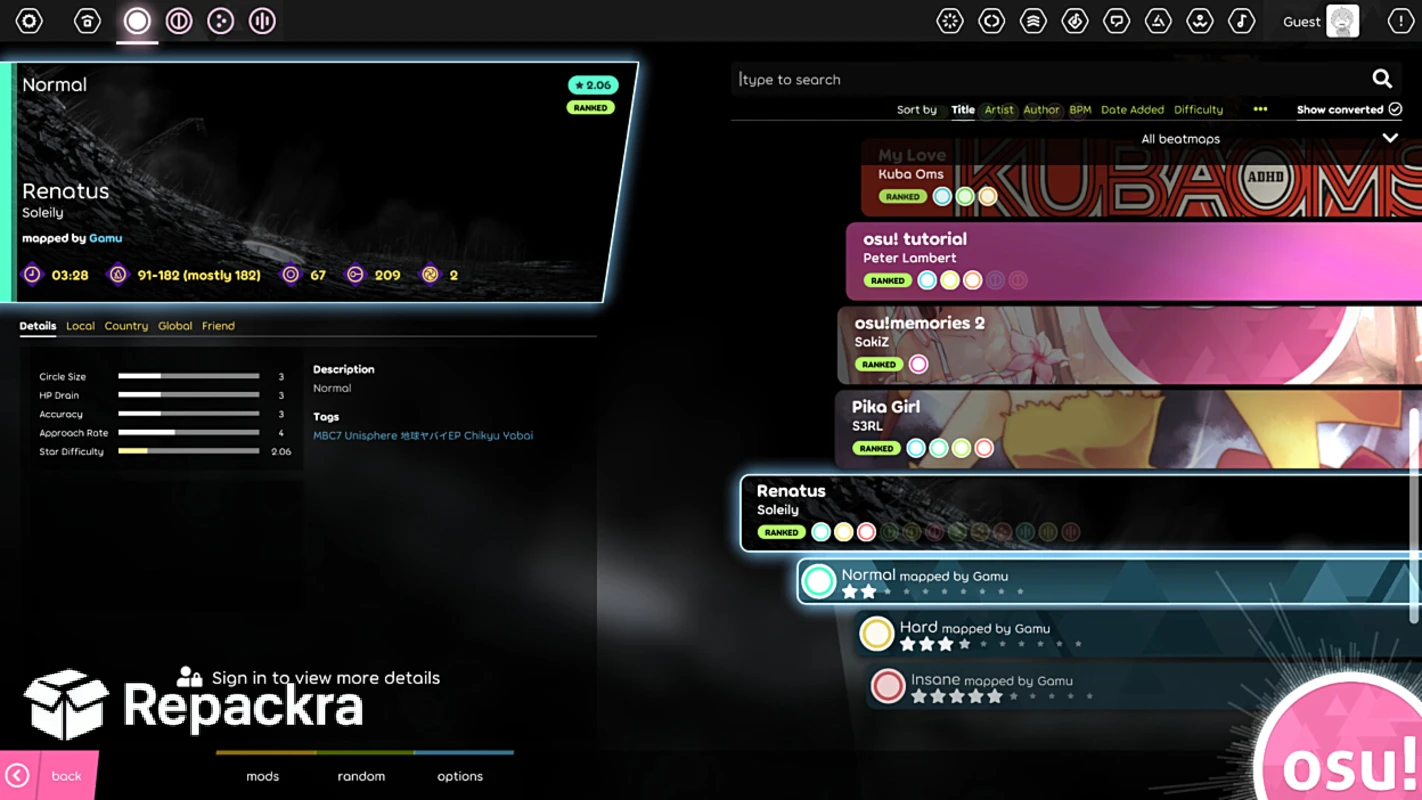Pick the pink difficulty icon on osu!memories 2
1422x800 pixels.
click(918, 365)
